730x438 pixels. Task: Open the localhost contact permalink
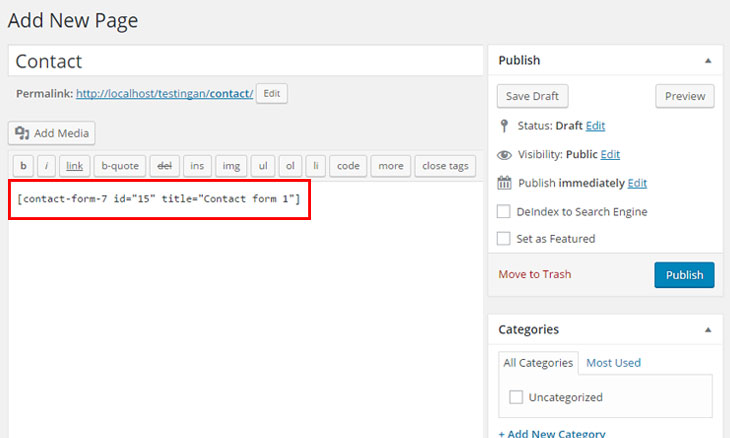click(164, 94)
